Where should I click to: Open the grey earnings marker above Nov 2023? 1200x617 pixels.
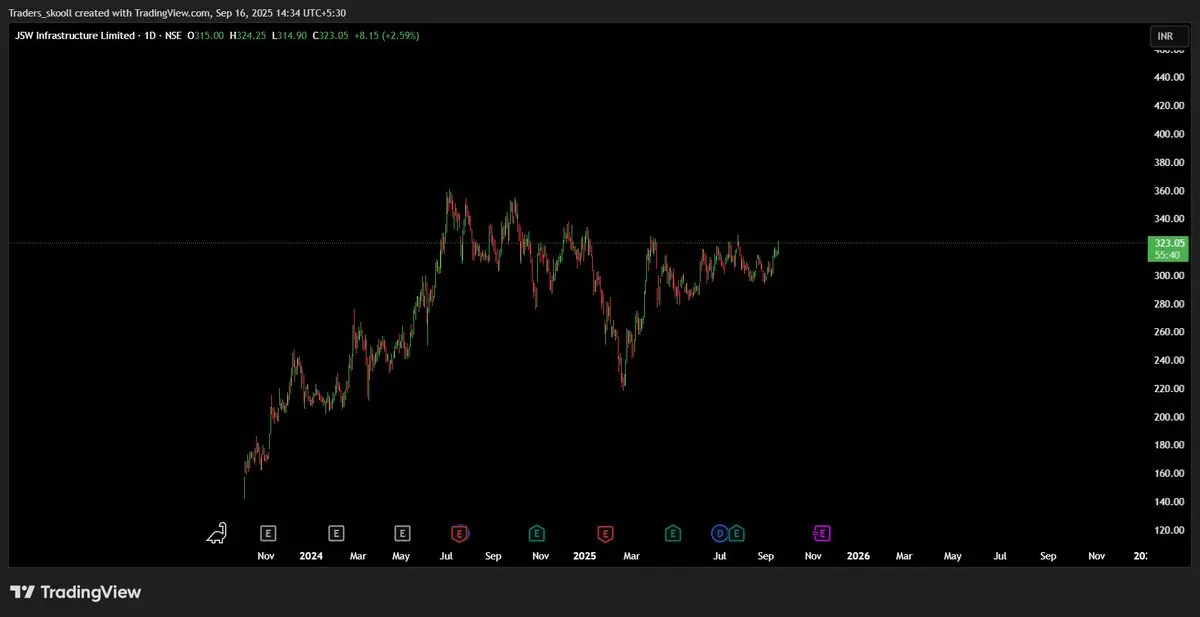(x=267, y=533)
